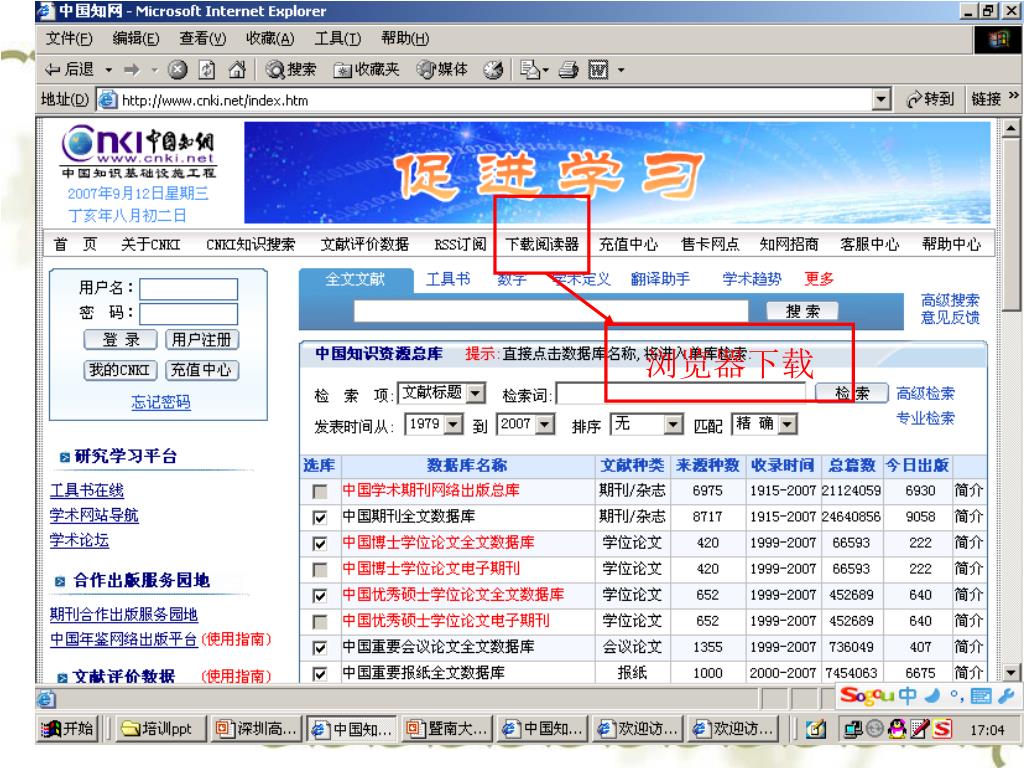Click Sogou input bar keyboard icon
The width and height of the screenshot is (1024, 768).
981,696
